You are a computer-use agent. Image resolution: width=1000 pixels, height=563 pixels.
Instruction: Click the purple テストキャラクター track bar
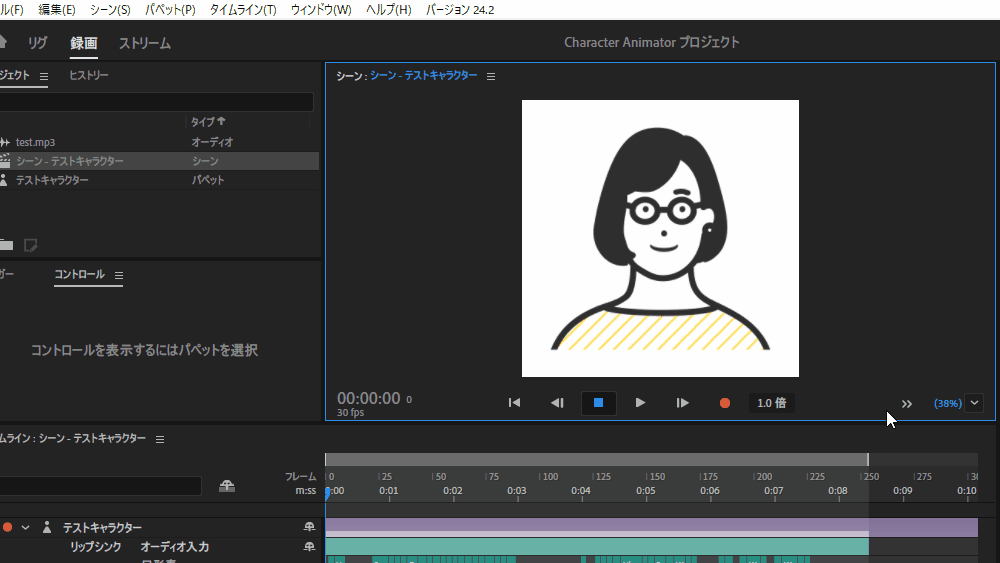tap(651, 527)
